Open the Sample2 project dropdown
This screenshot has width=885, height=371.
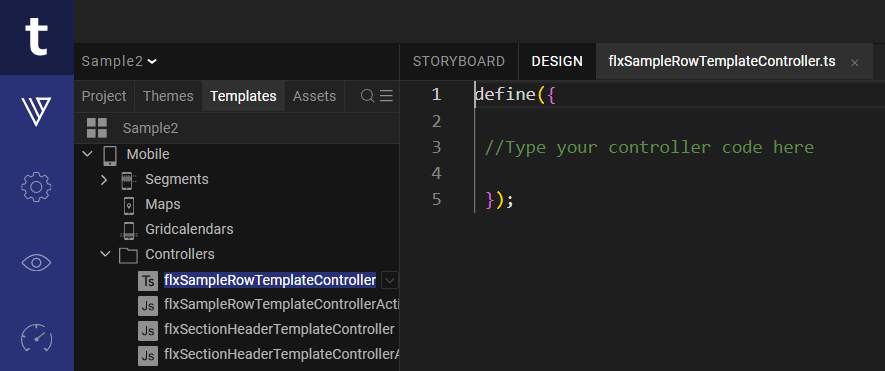[119, 62]
